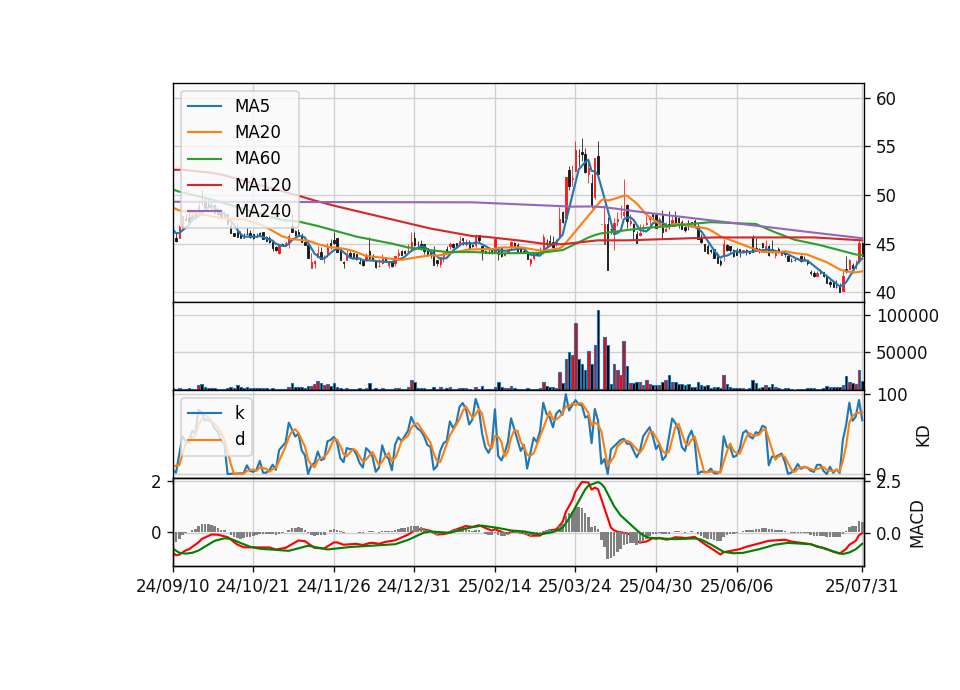
Task: Click the 25/04/30 date axis label
Action: pos(656,586)
